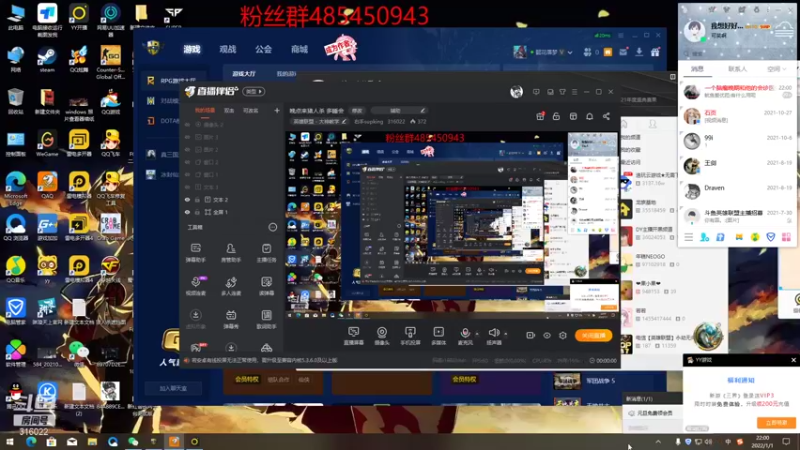Click the record video icon beside the eye
Image resolution: width=800 pixels, height=450 pixels.
(531, 335)
